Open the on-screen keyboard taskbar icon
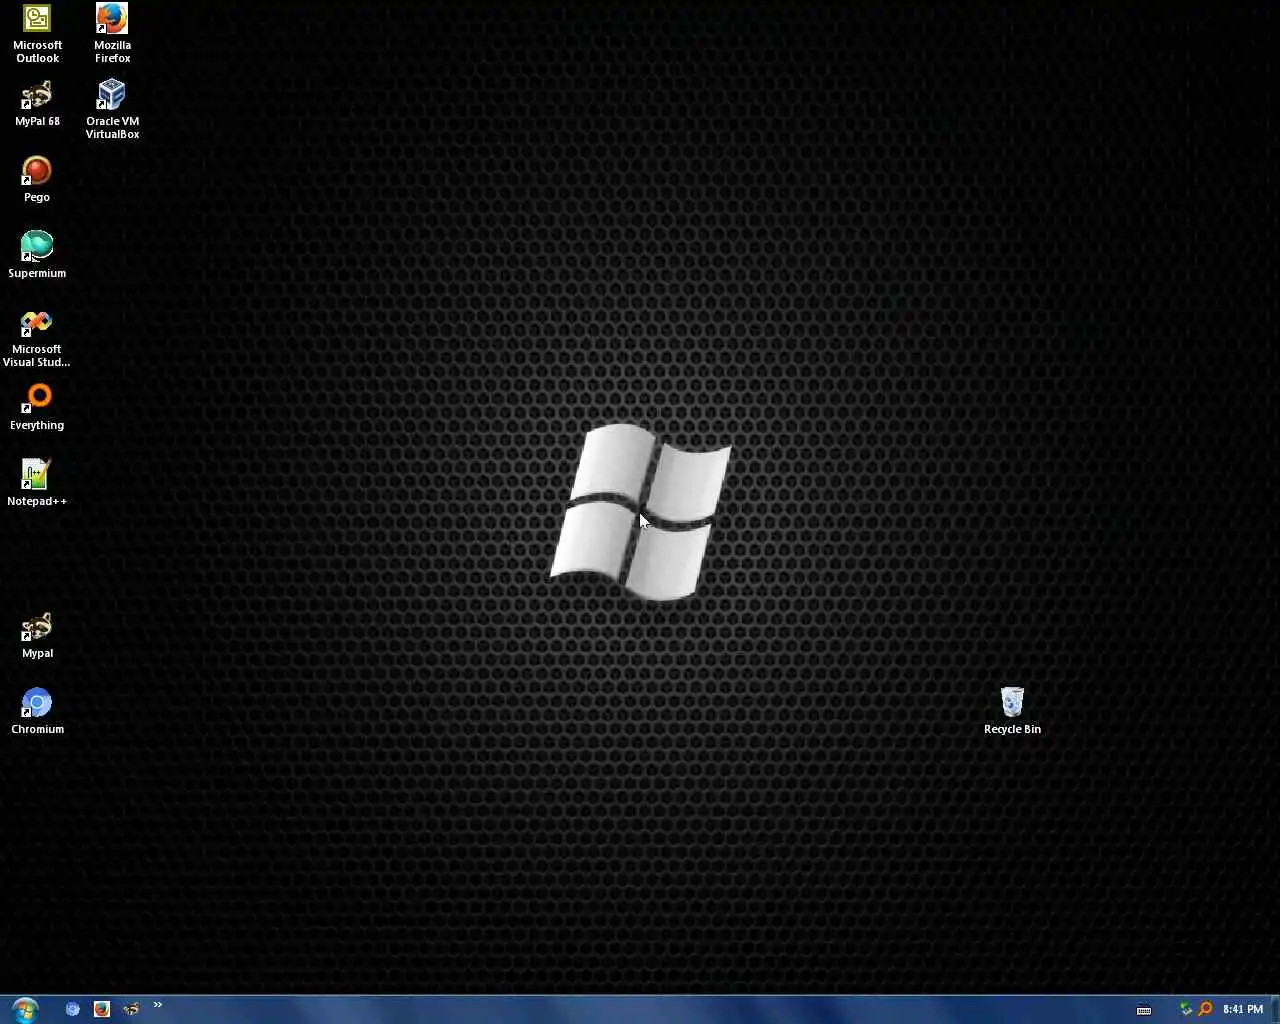The image size is (1280, 1024). [x=1144, y=1009]
